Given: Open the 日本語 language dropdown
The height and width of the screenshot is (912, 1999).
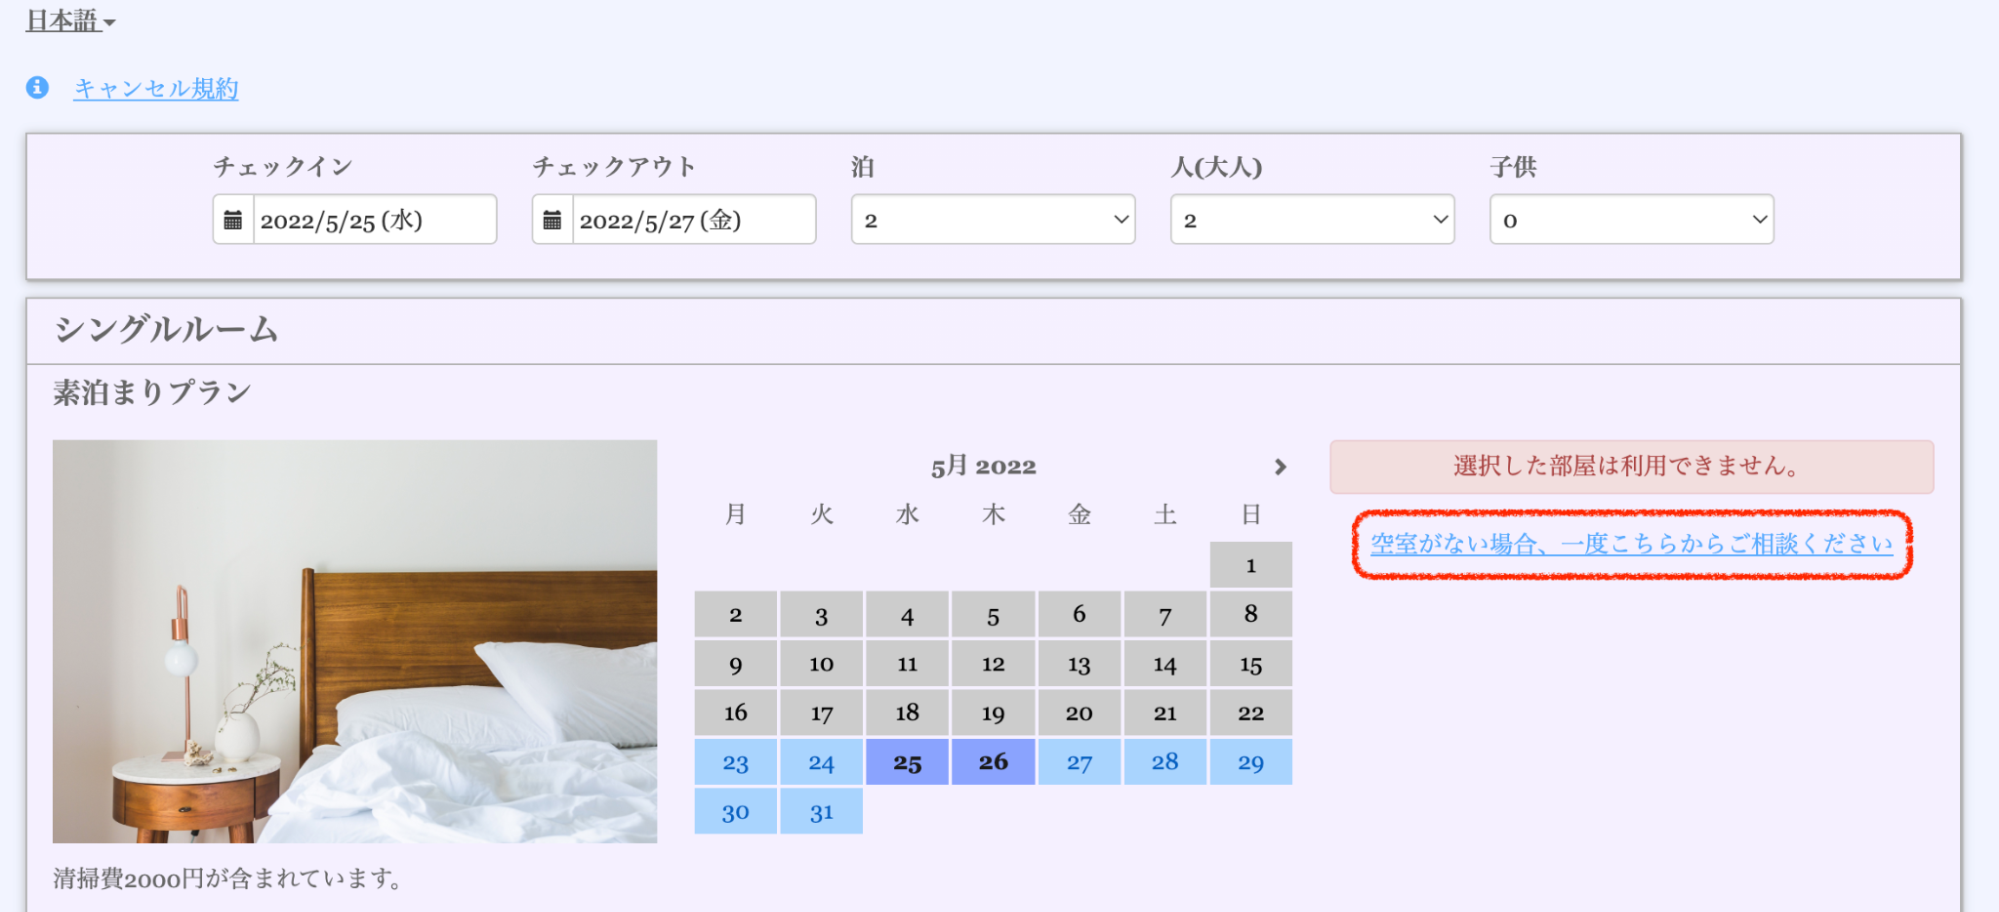Looking at the screenshot, I should pyautogui.click(x=70, y=21).
